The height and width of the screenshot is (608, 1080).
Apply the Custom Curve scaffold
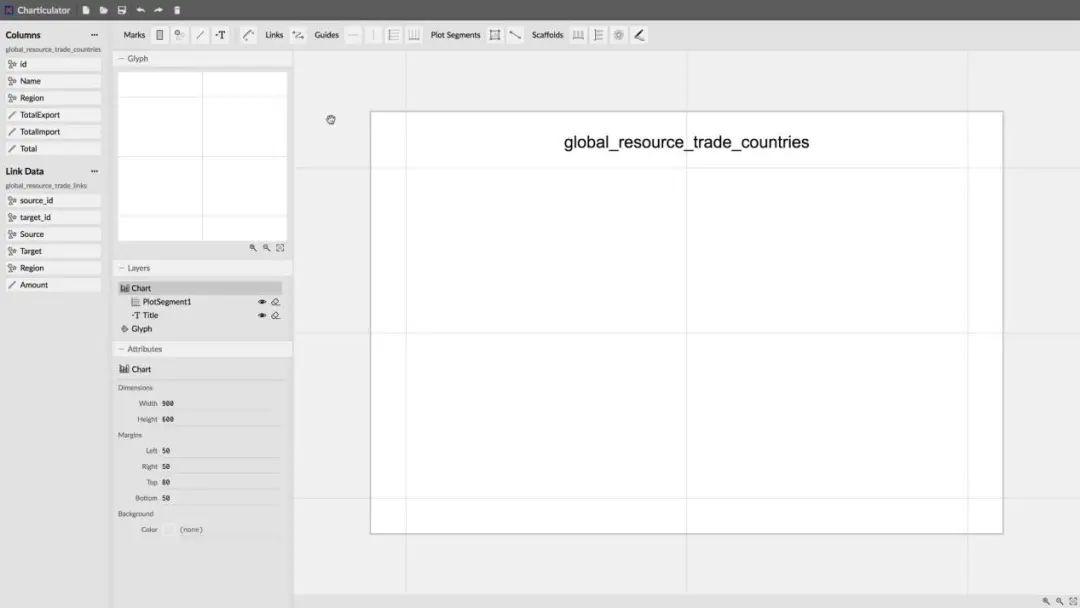click(x=639, y=35)
